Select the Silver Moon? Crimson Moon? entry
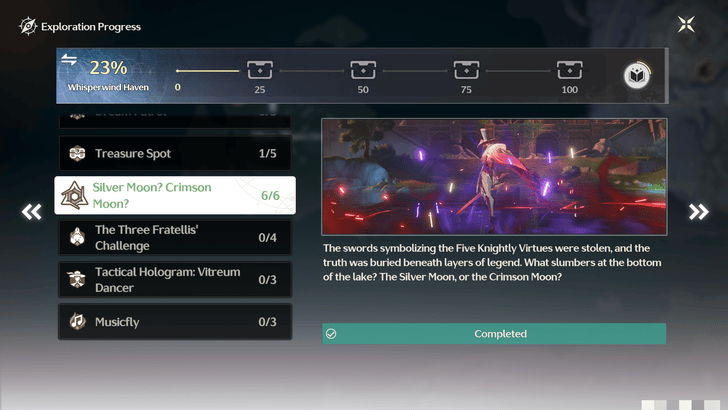 175,195
